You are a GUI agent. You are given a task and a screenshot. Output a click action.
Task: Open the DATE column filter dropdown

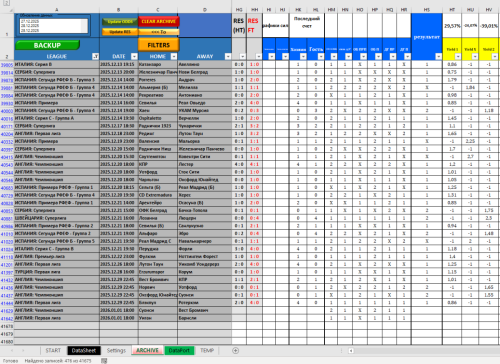tap(134, 56)
